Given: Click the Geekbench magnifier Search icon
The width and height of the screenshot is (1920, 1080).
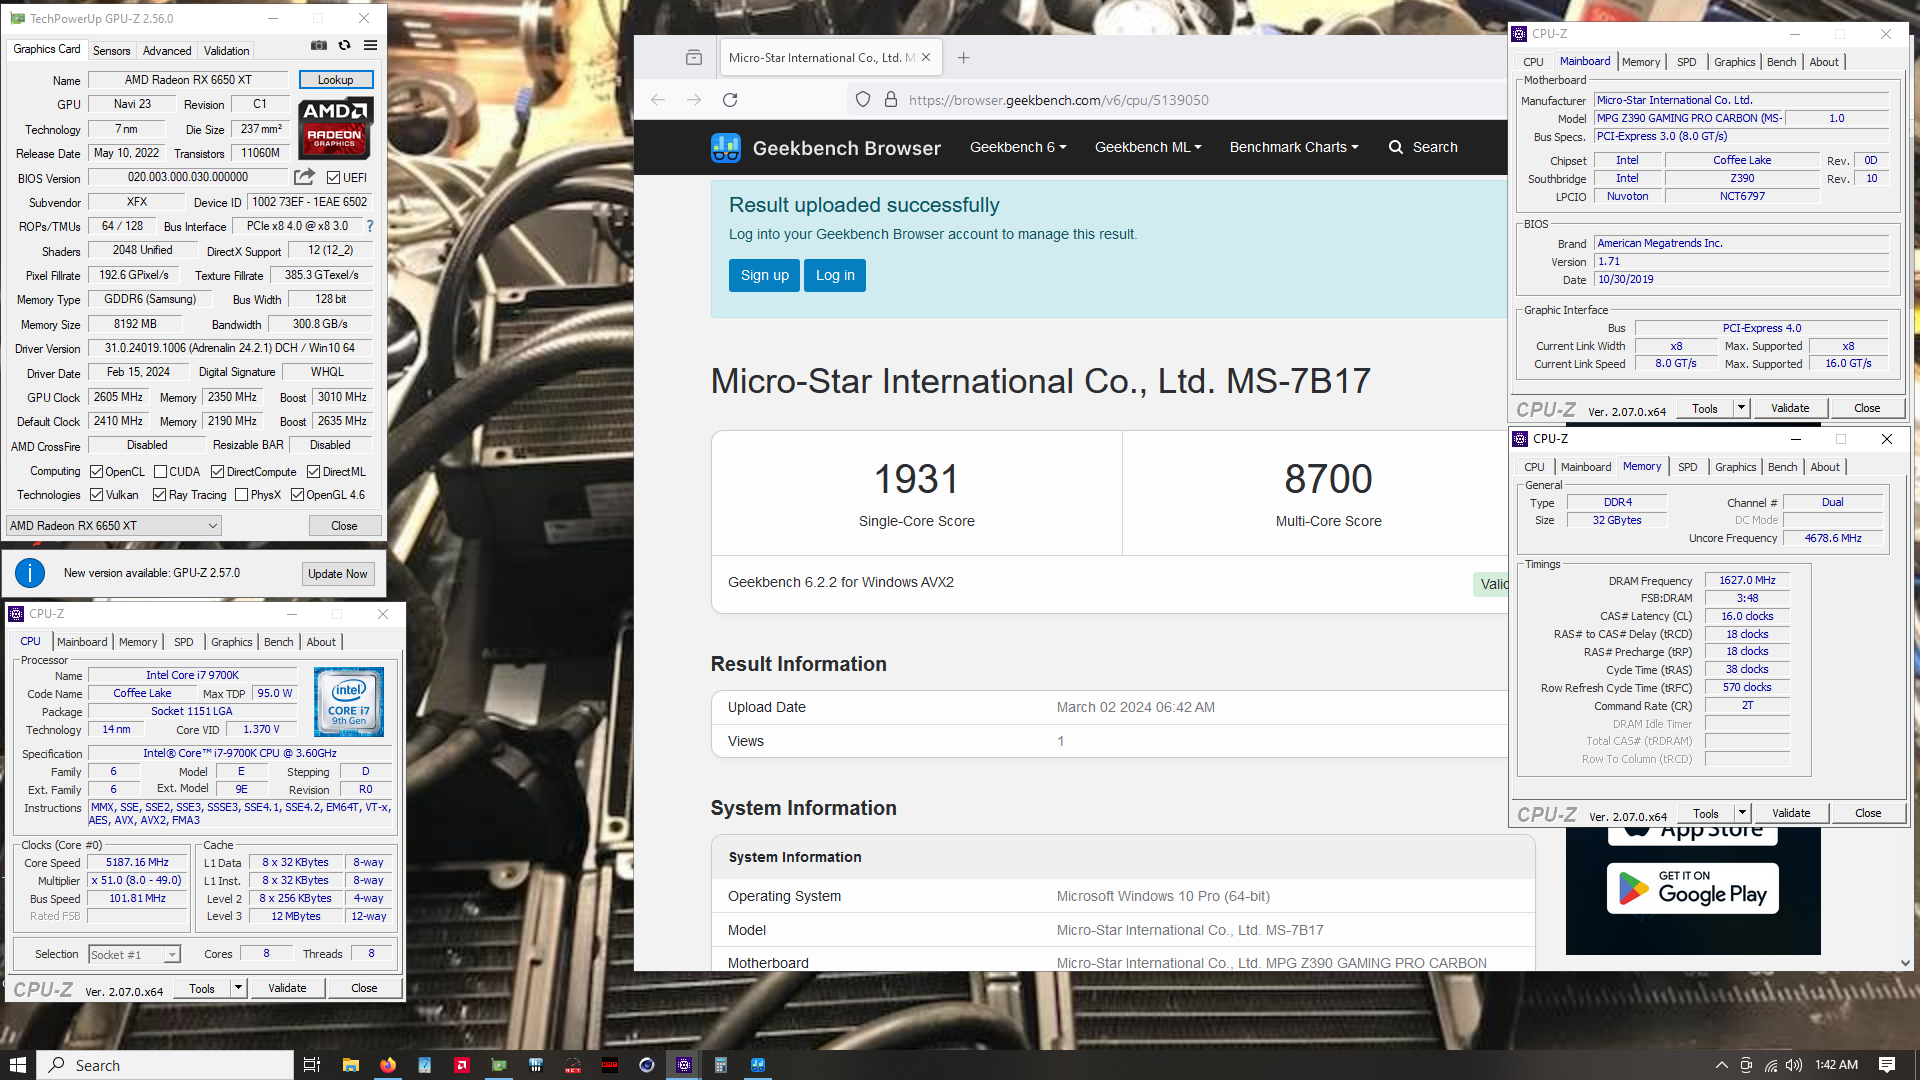Looking at the screenshot, I should click(x=1396, y=147).
